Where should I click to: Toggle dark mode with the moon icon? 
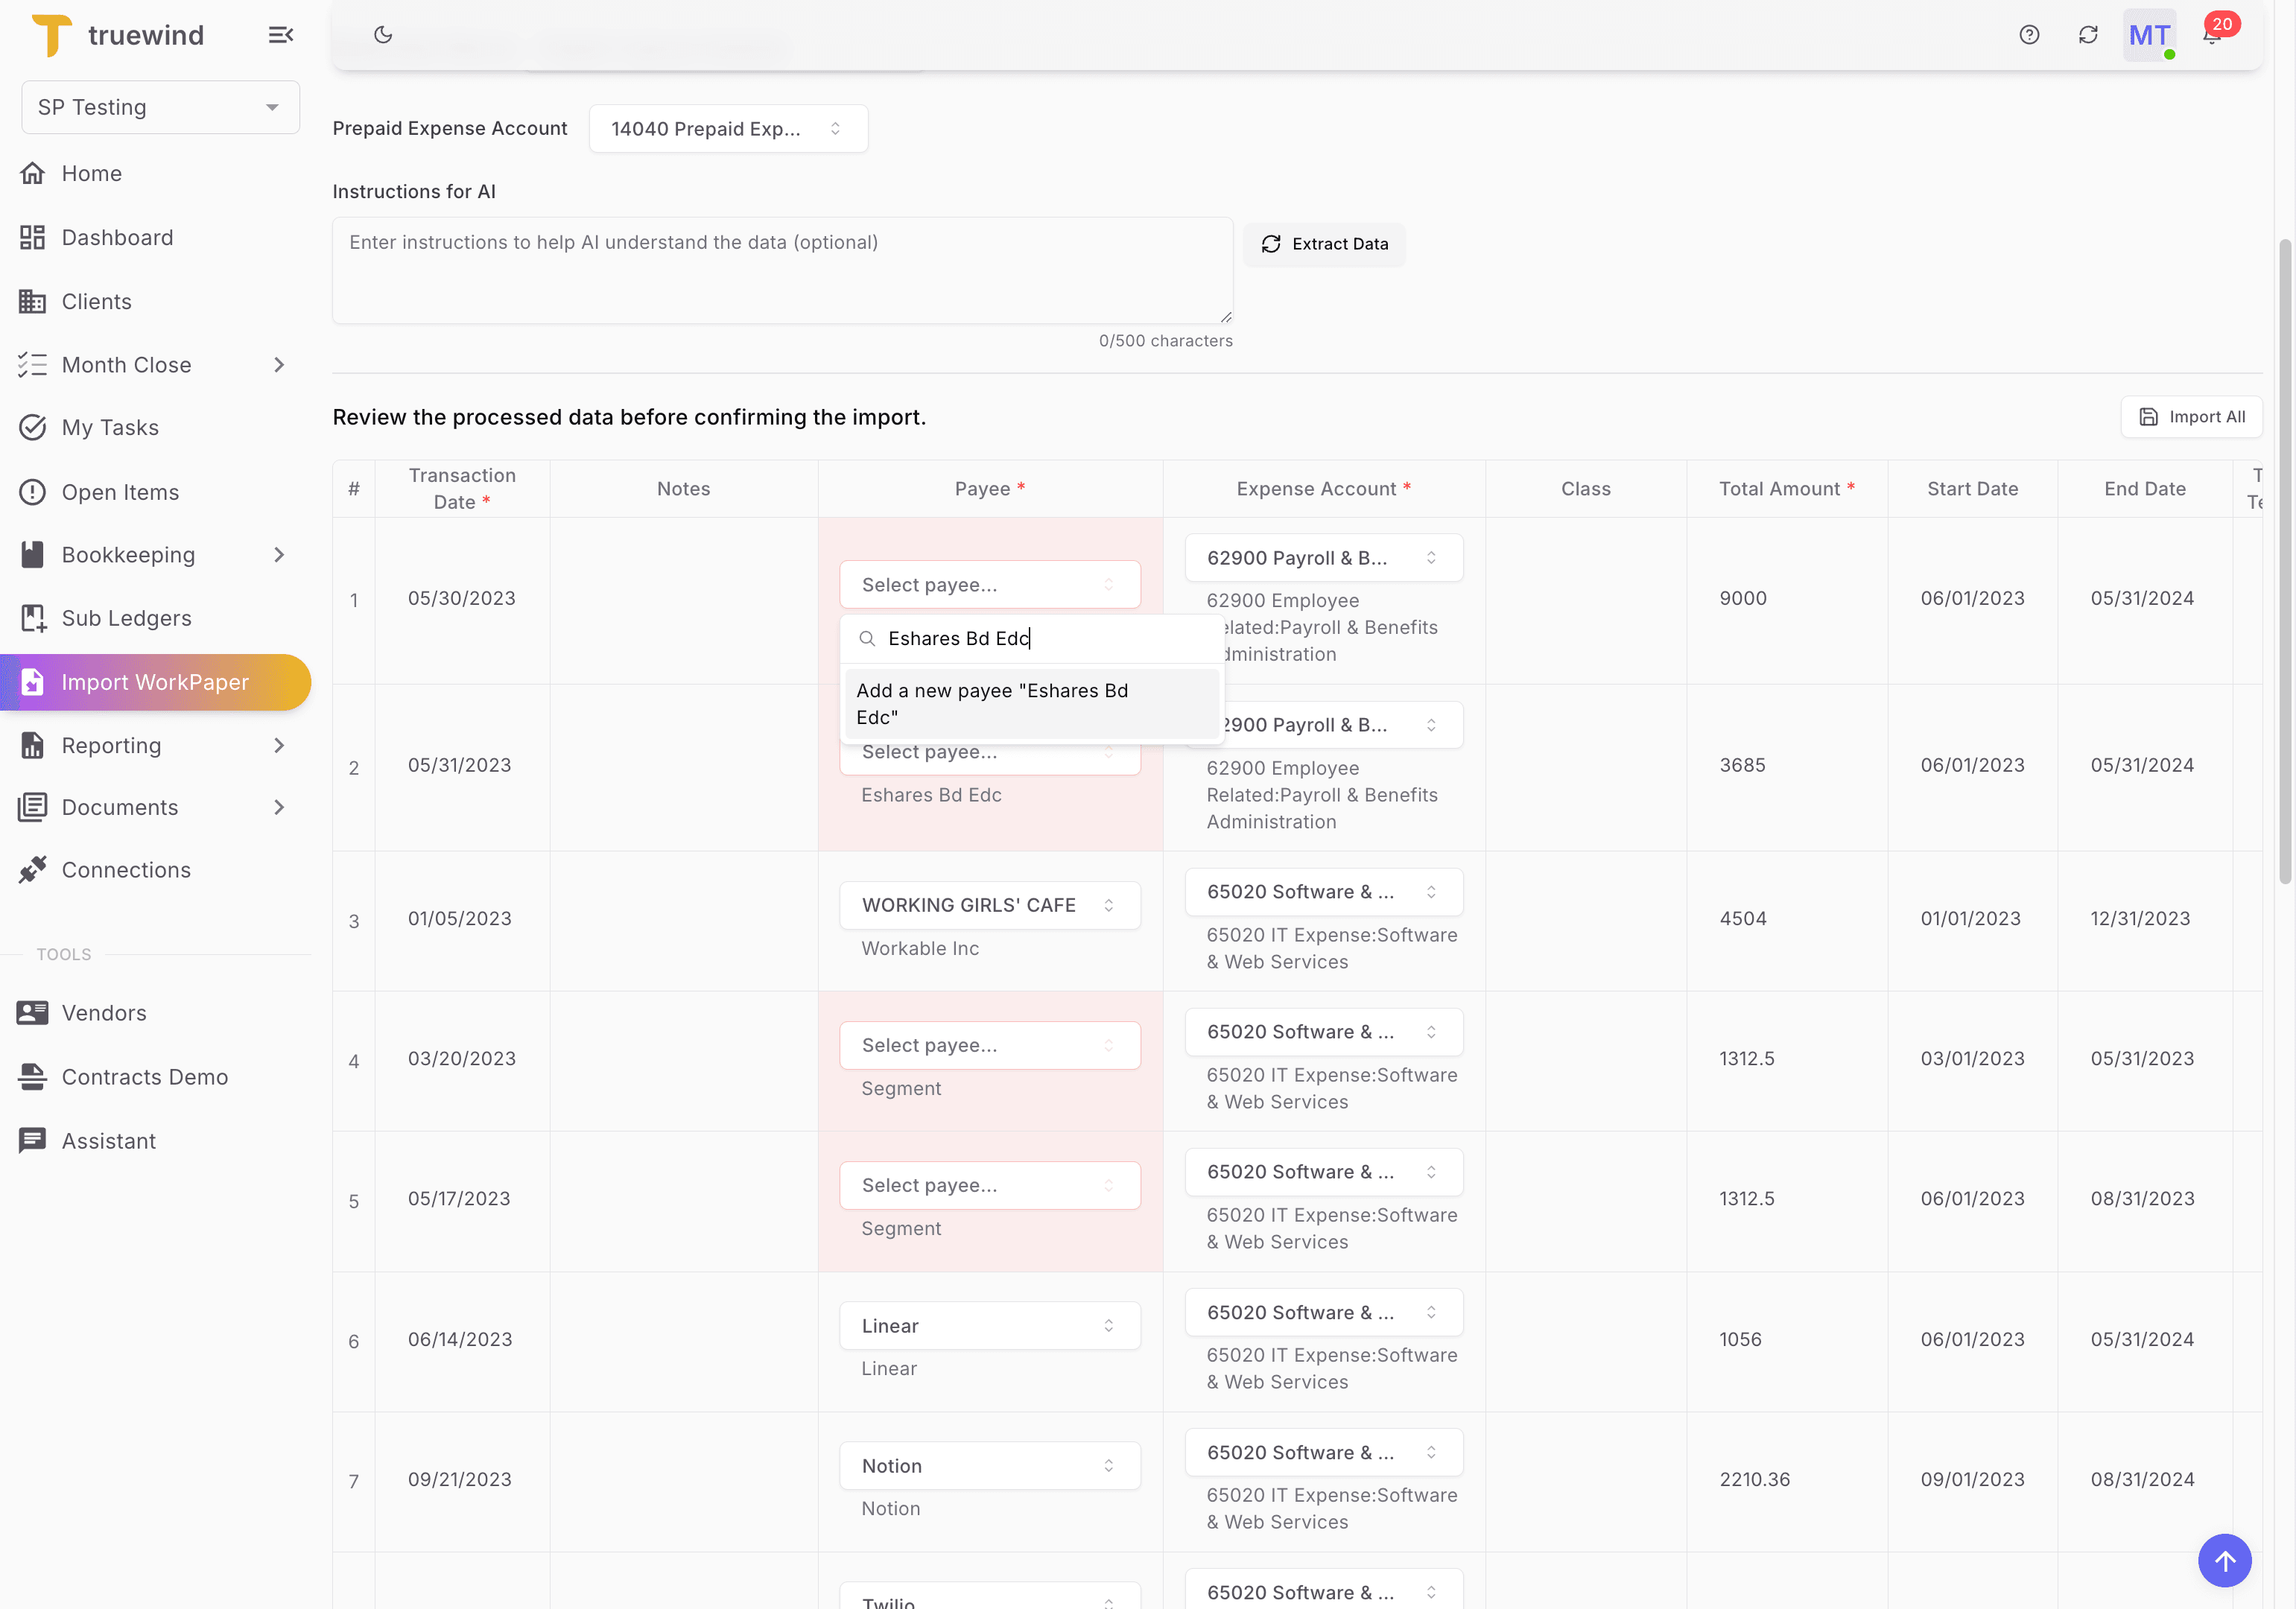point(384,34)
